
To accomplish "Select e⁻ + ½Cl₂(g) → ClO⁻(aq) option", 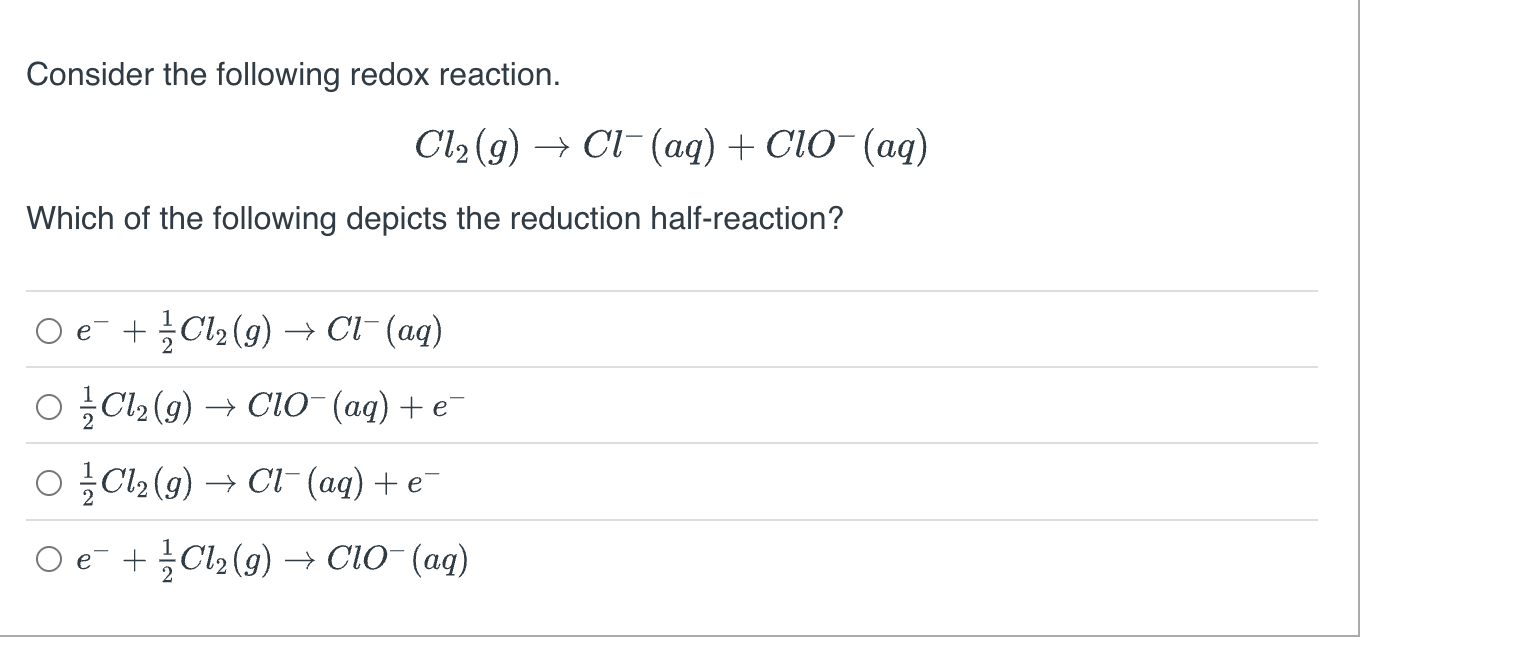I will (x=47, y=559).
